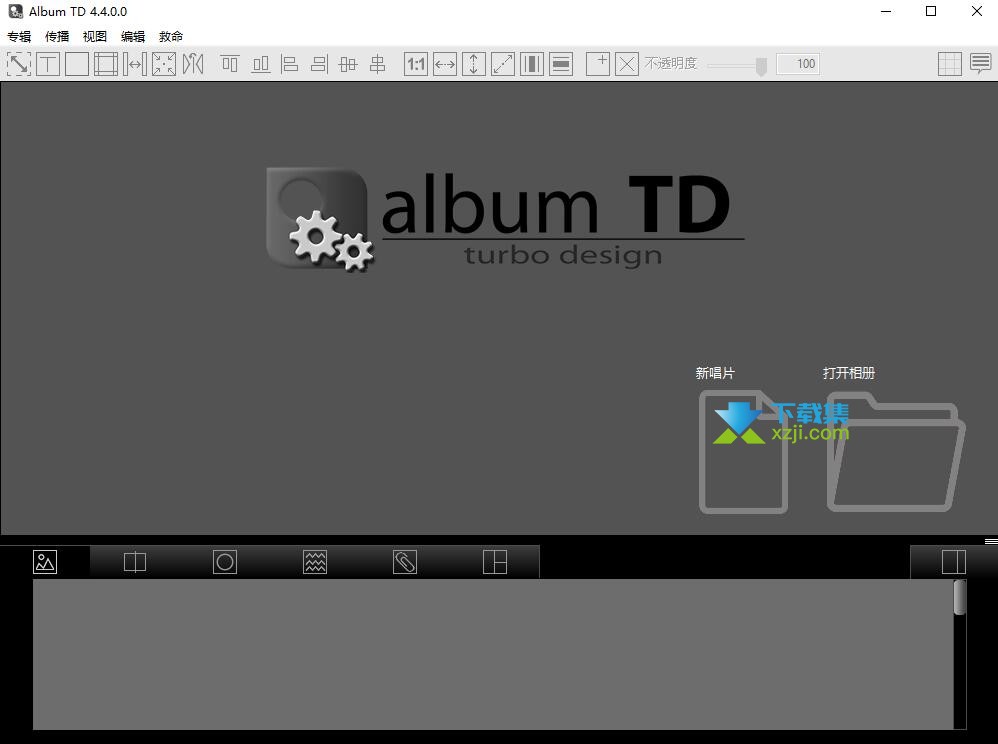This screenshot has height=744, width=998.
Task: Click the opacity value field showing 100
Action: point(798,64)
